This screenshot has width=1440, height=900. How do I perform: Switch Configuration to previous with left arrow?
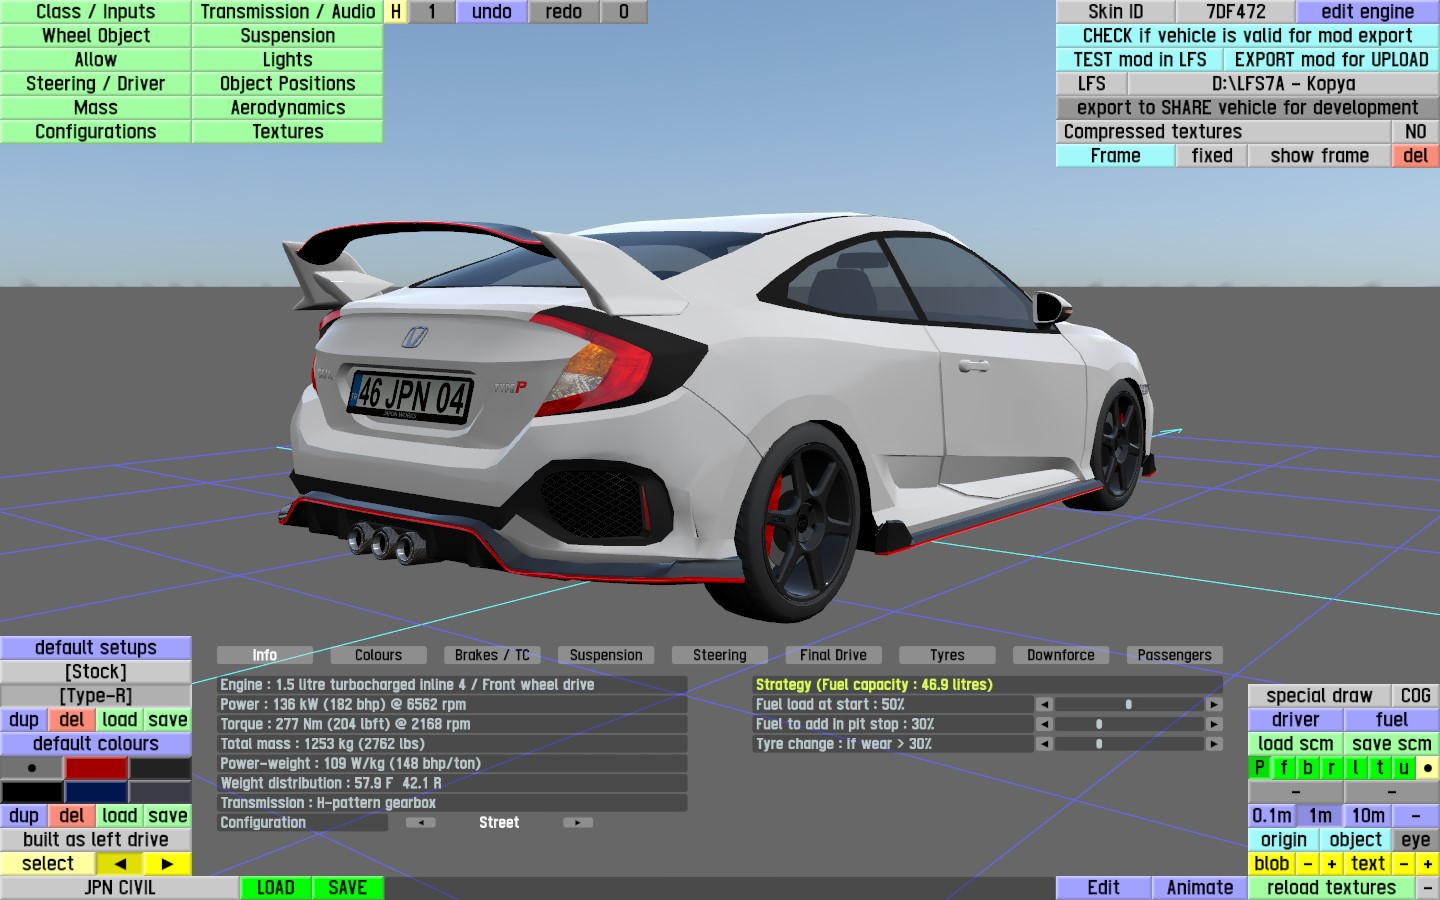[x=420, y=823]
